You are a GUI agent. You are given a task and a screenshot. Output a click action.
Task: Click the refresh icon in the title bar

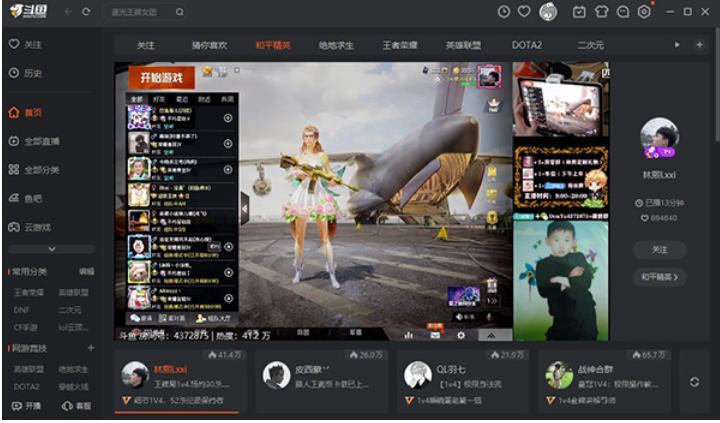click(x=86, y=11)
